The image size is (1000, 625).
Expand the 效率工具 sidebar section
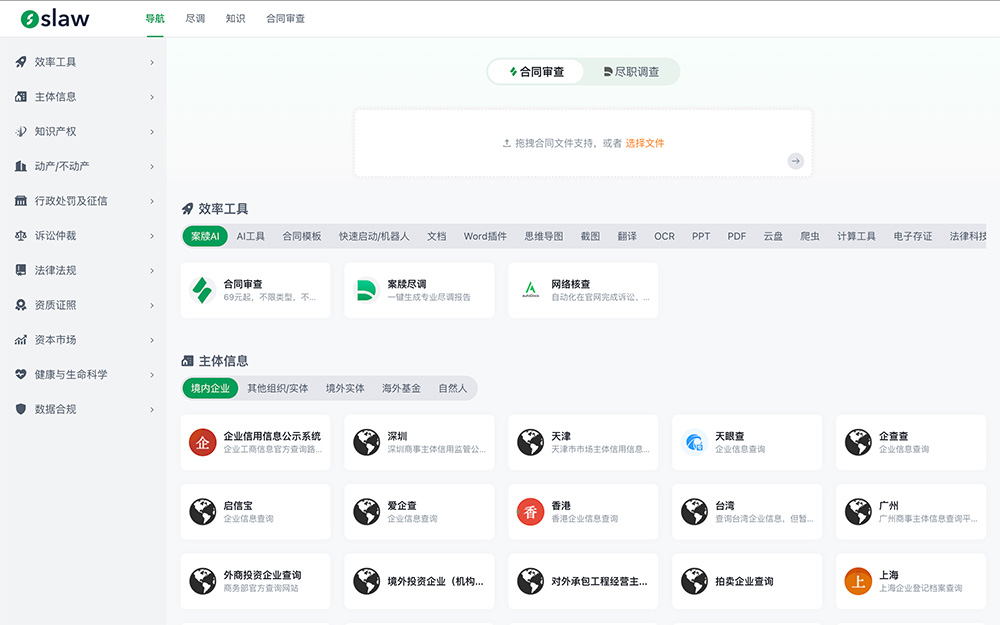coord(84,62)
